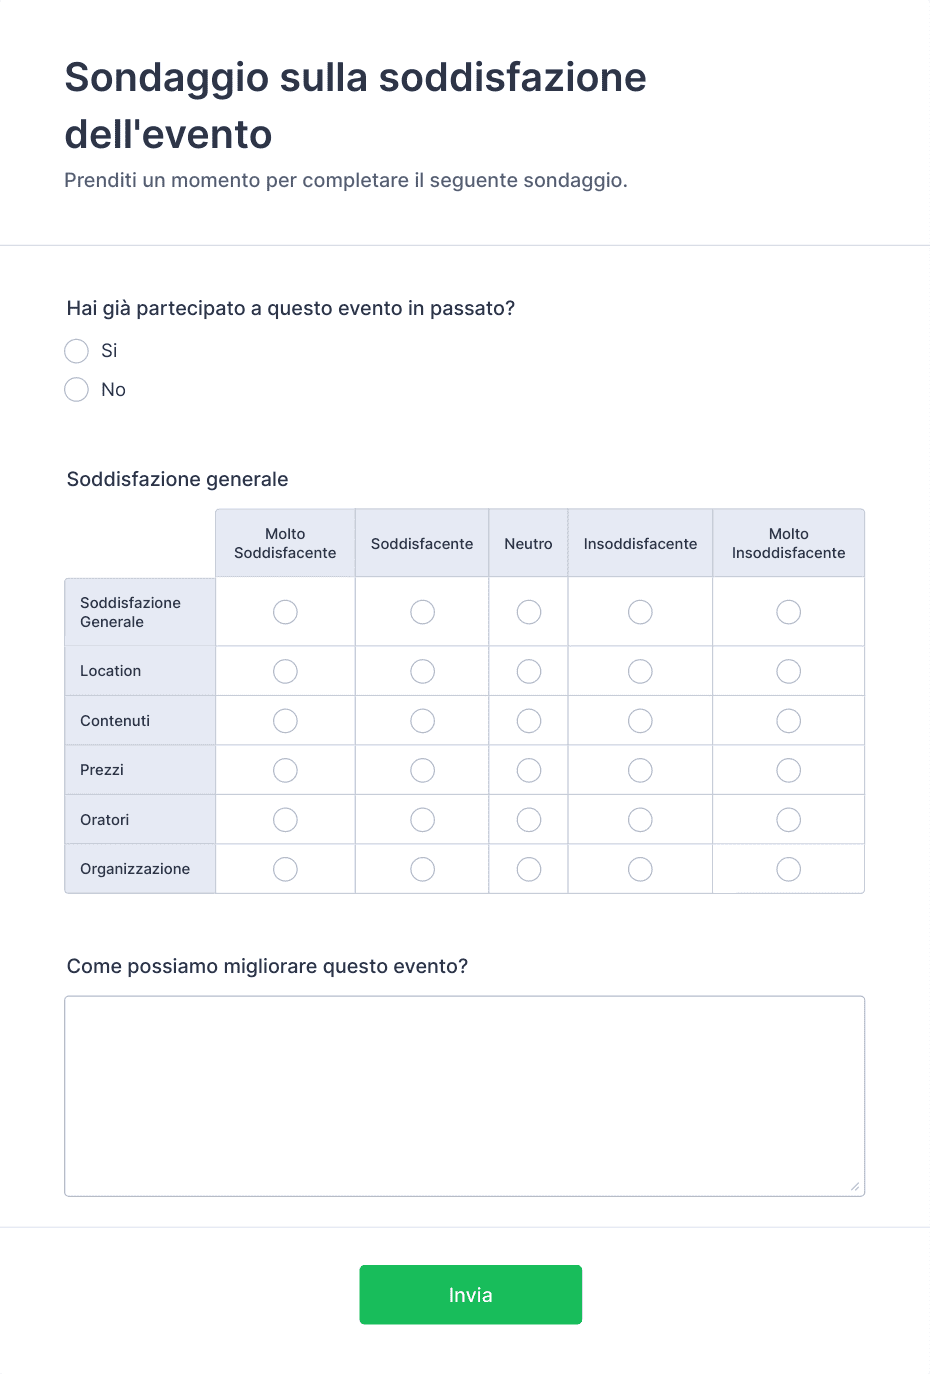Grab the text area resize handle
The height and width of the screenshot is (1374, 930).
[x=855, y=1187]
